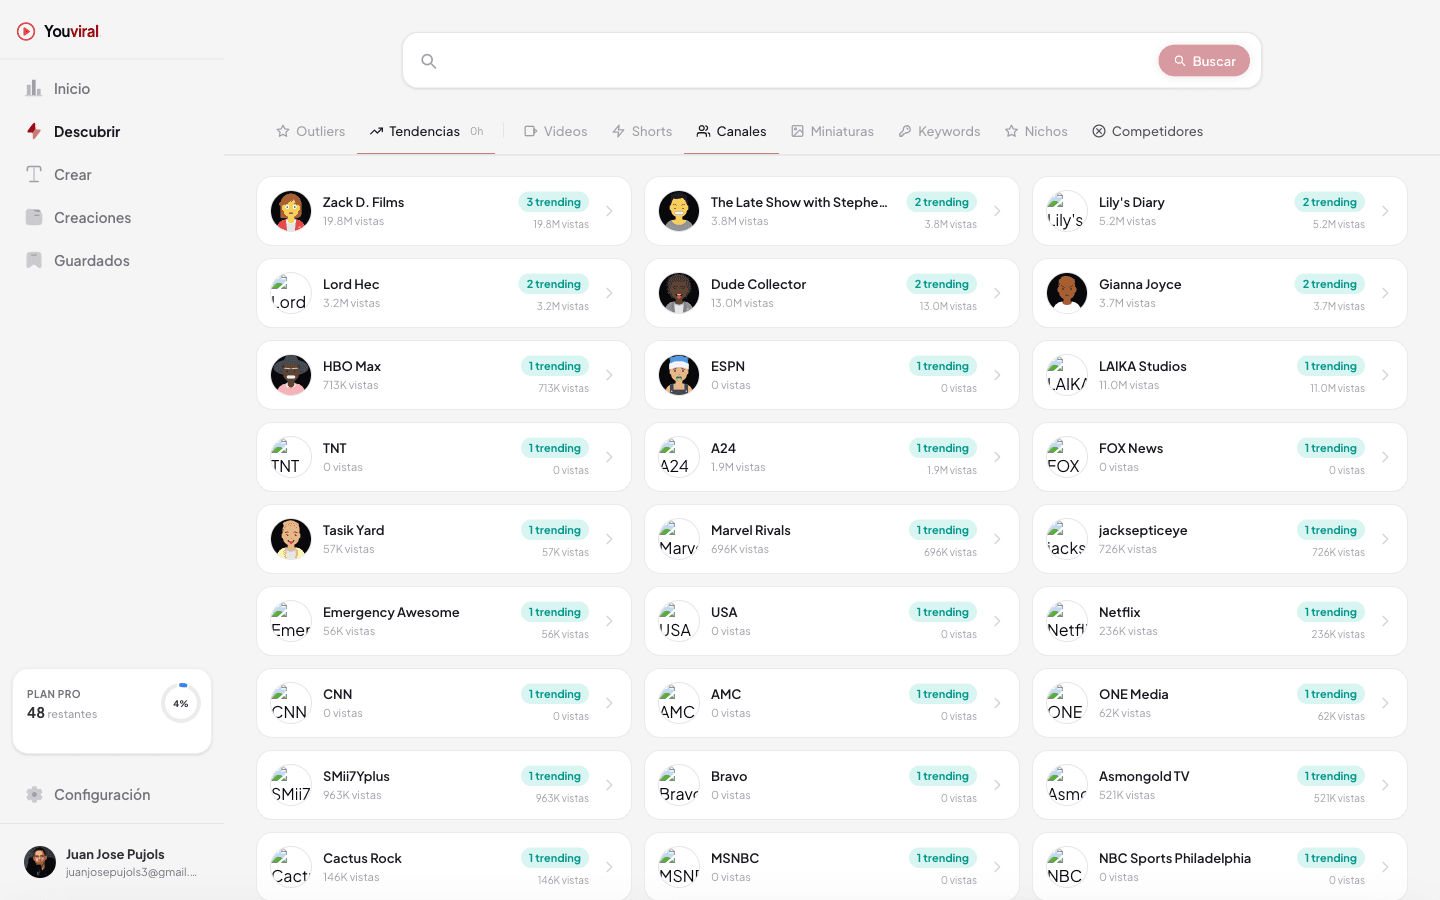This screenshot has height=900, width=1440.
Task: Expand the Lily's Diary row chevron
Action: coord(1385,211)
